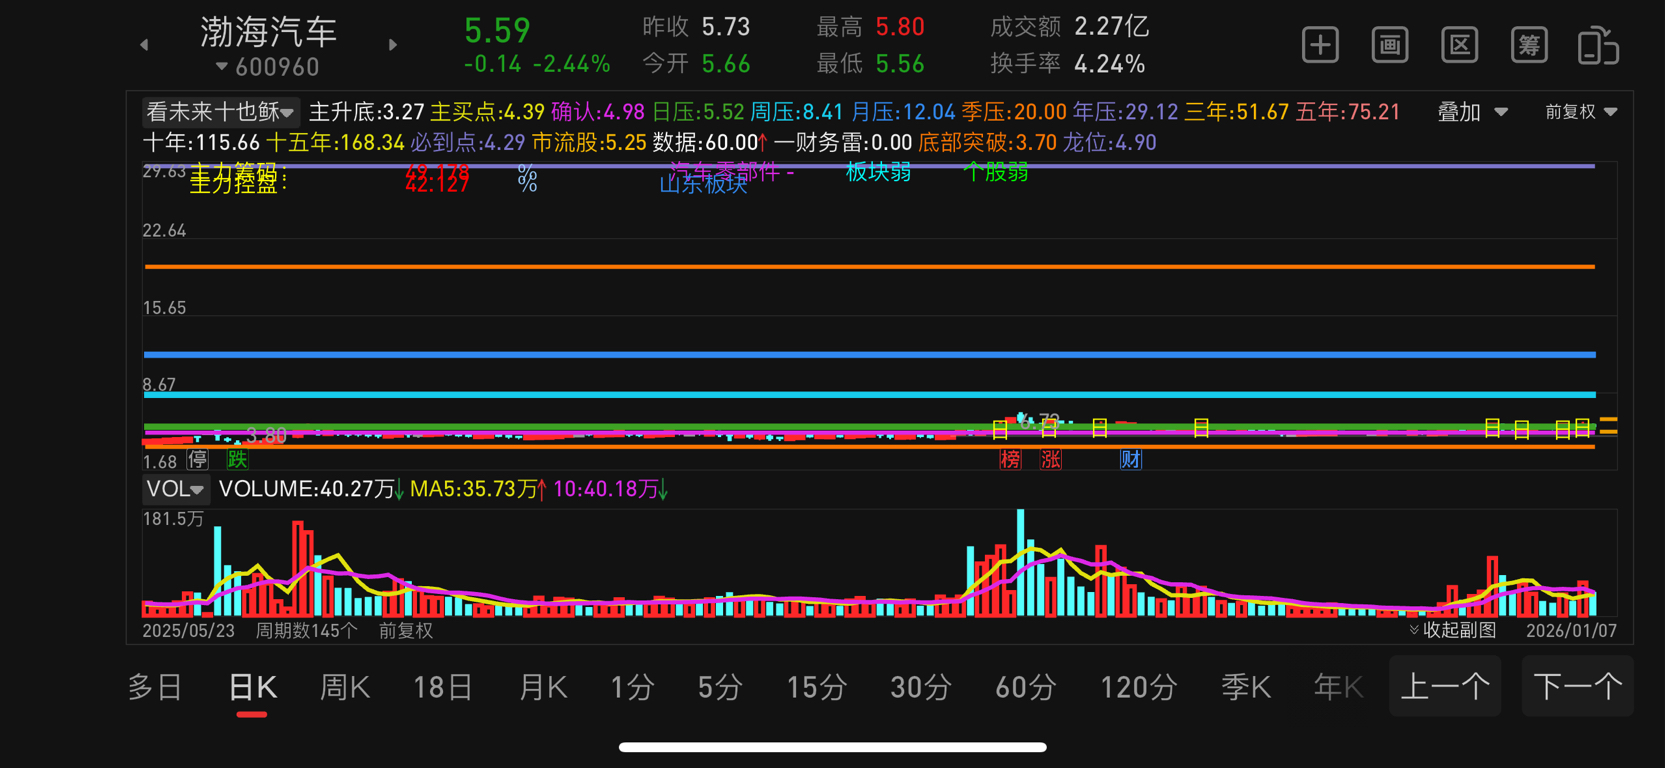Image resolution: width=1665 pixels, height=769 pixels.
Task: Tap the screen rotate device icon
Action: [1598, 45]
